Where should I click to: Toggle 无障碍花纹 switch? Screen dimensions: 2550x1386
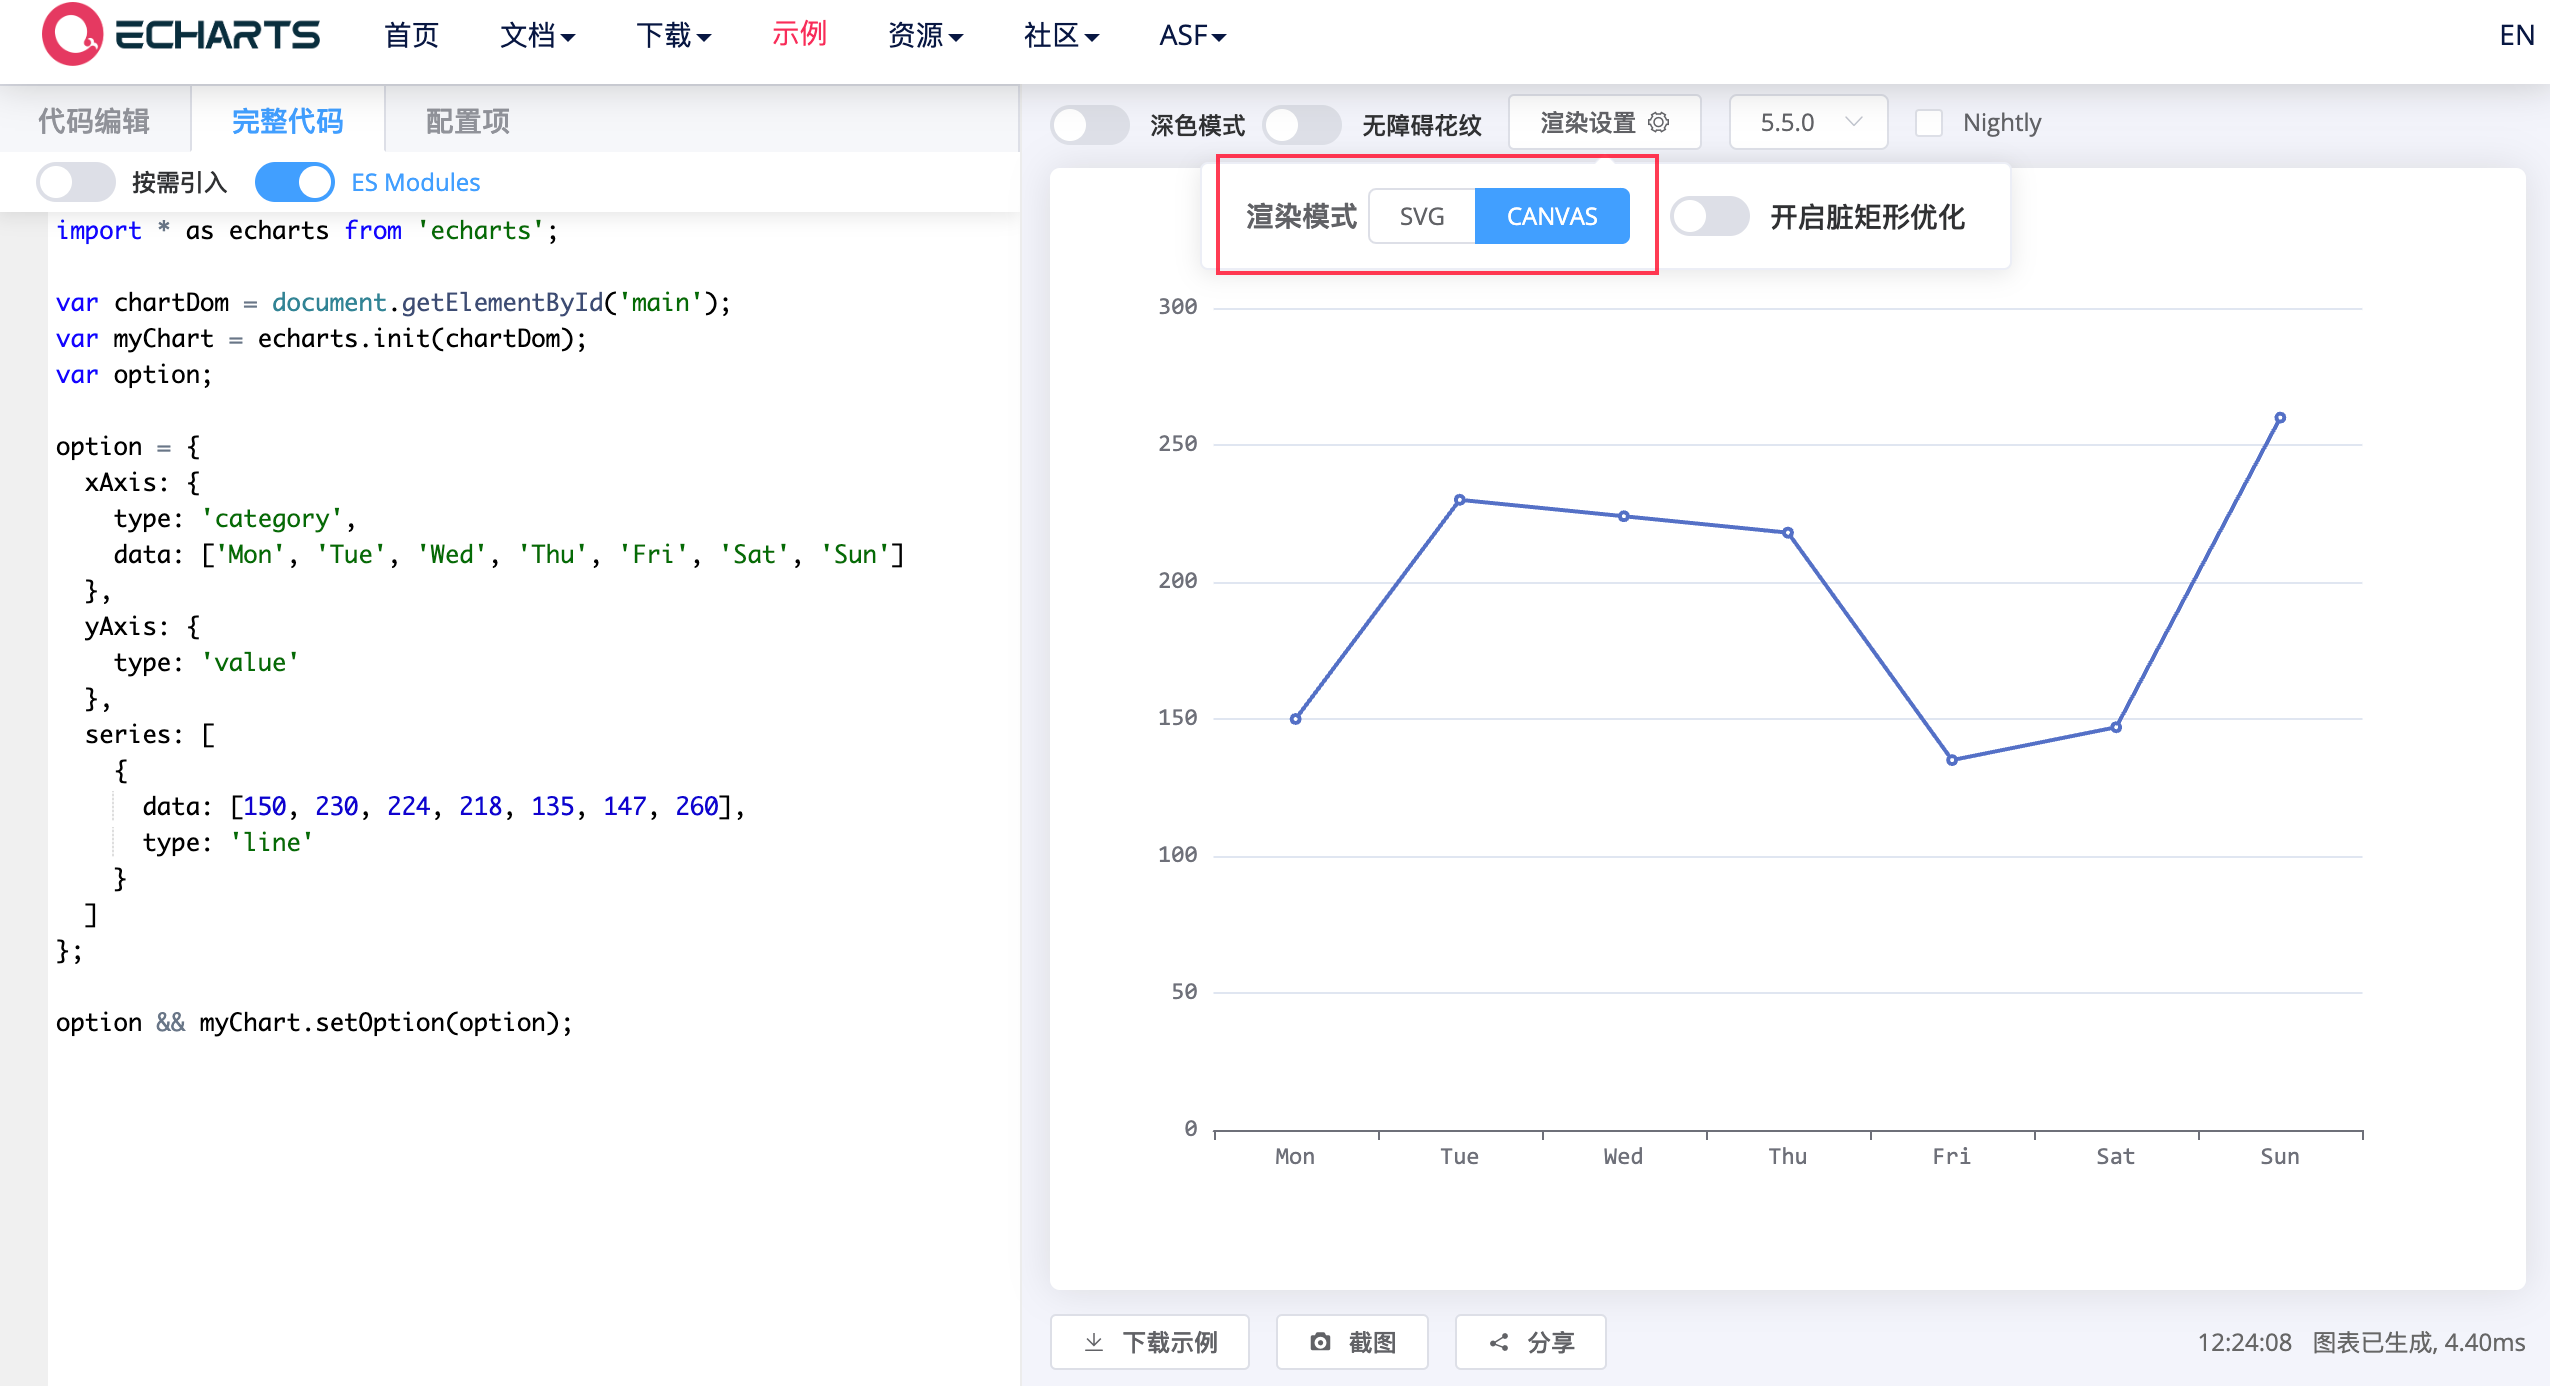pyautogui.click(x=1301, y=124)
